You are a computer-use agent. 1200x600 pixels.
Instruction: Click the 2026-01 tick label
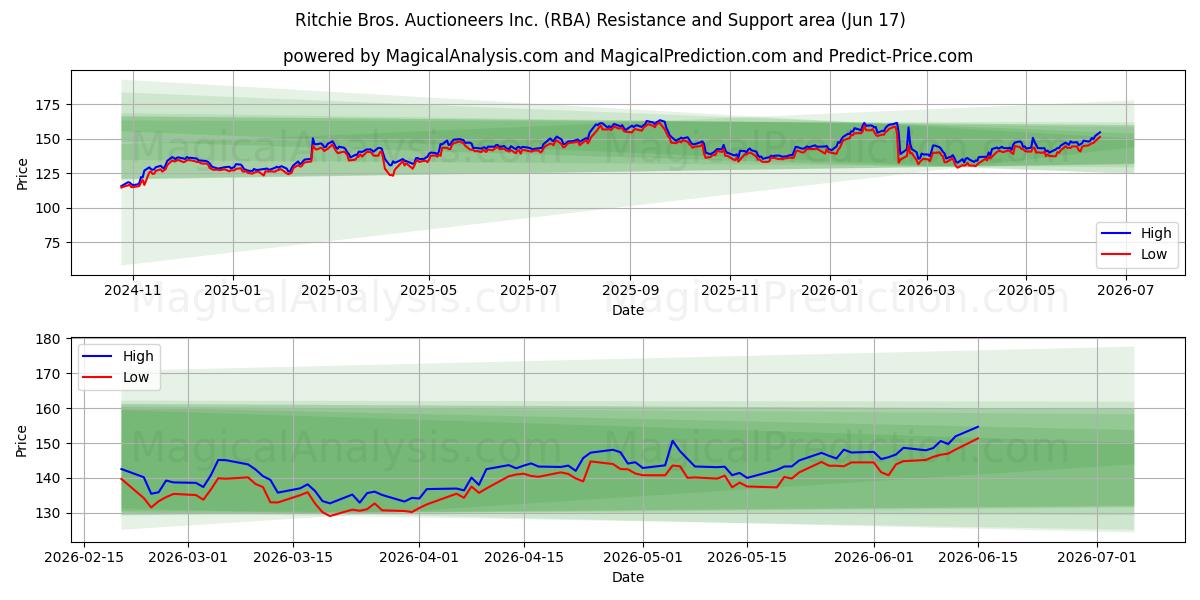(830, 290)
